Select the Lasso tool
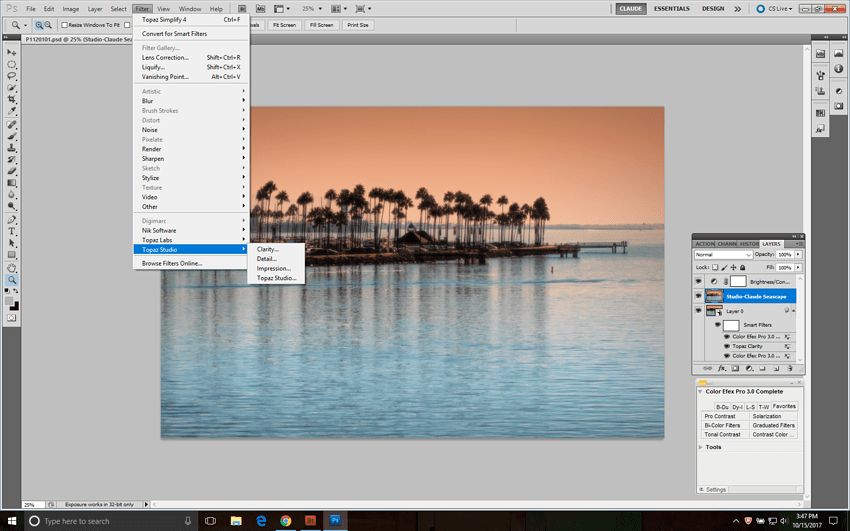This screenshot has width=850, height=531. (12, 76)
